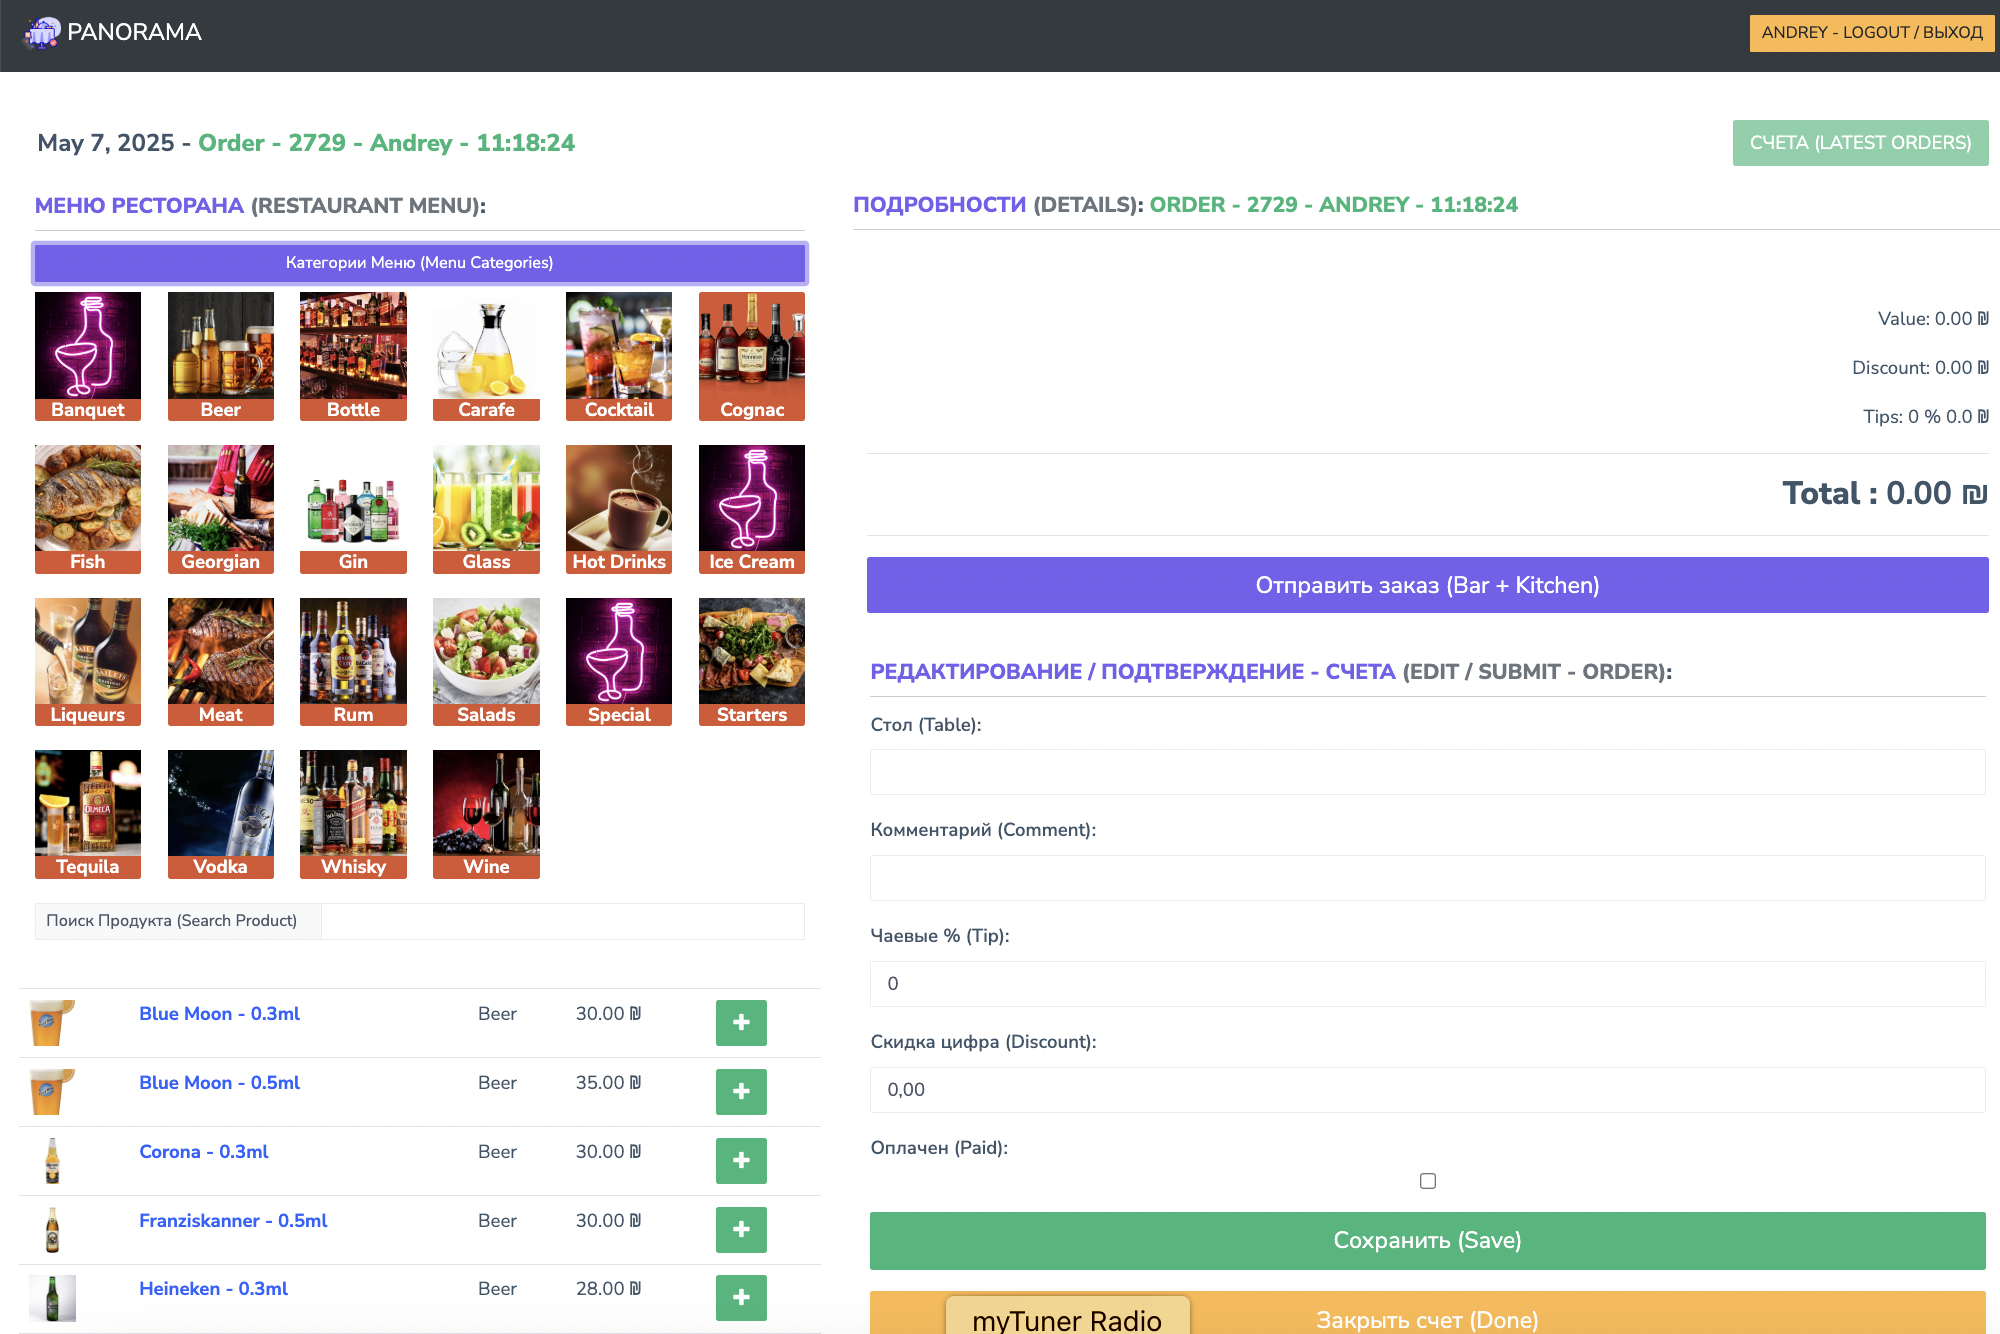Collapse the Категории Меню (Menu Categories) bar
2000x1334 pixels.
(419, 263)
